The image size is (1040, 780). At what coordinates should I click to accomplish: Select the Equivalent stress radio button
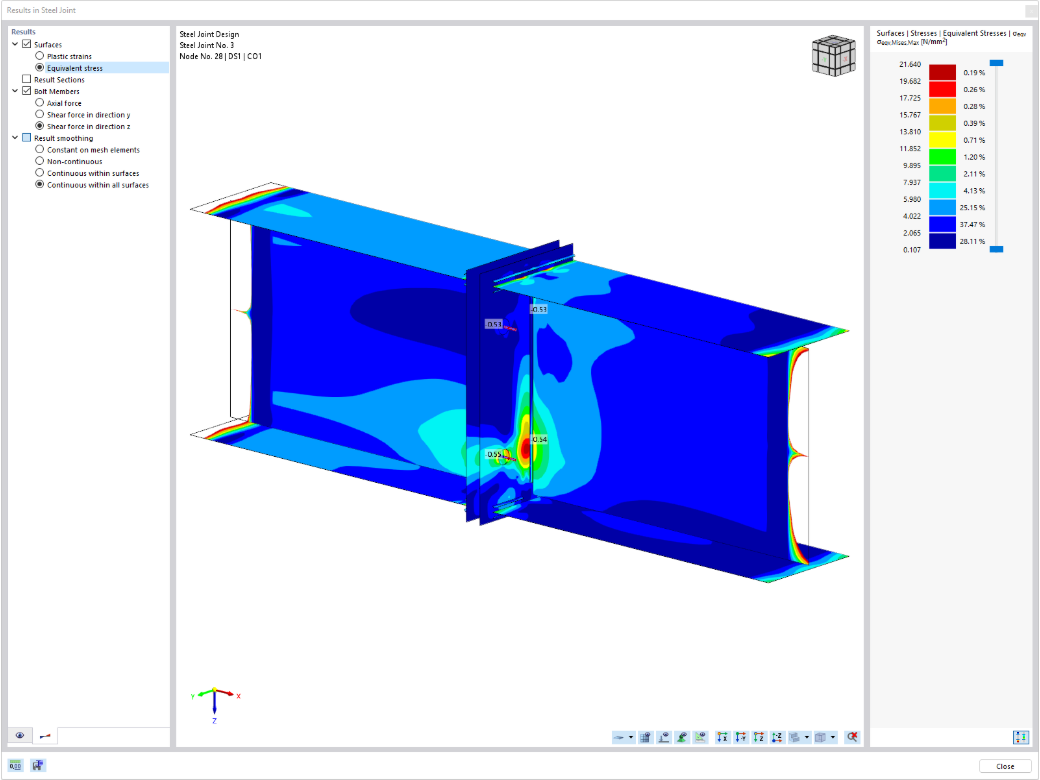point(40,68)
